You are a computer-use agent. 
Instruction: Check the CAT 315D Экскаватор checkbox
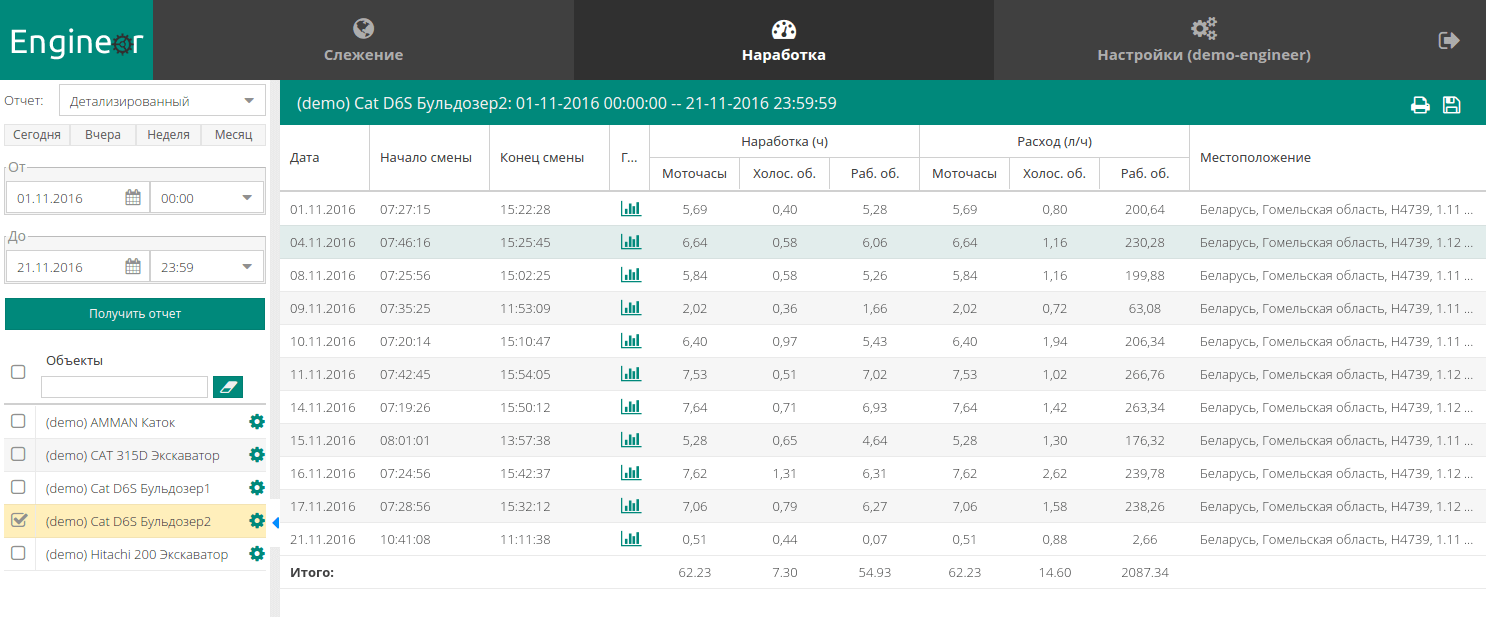click(18, 454)
